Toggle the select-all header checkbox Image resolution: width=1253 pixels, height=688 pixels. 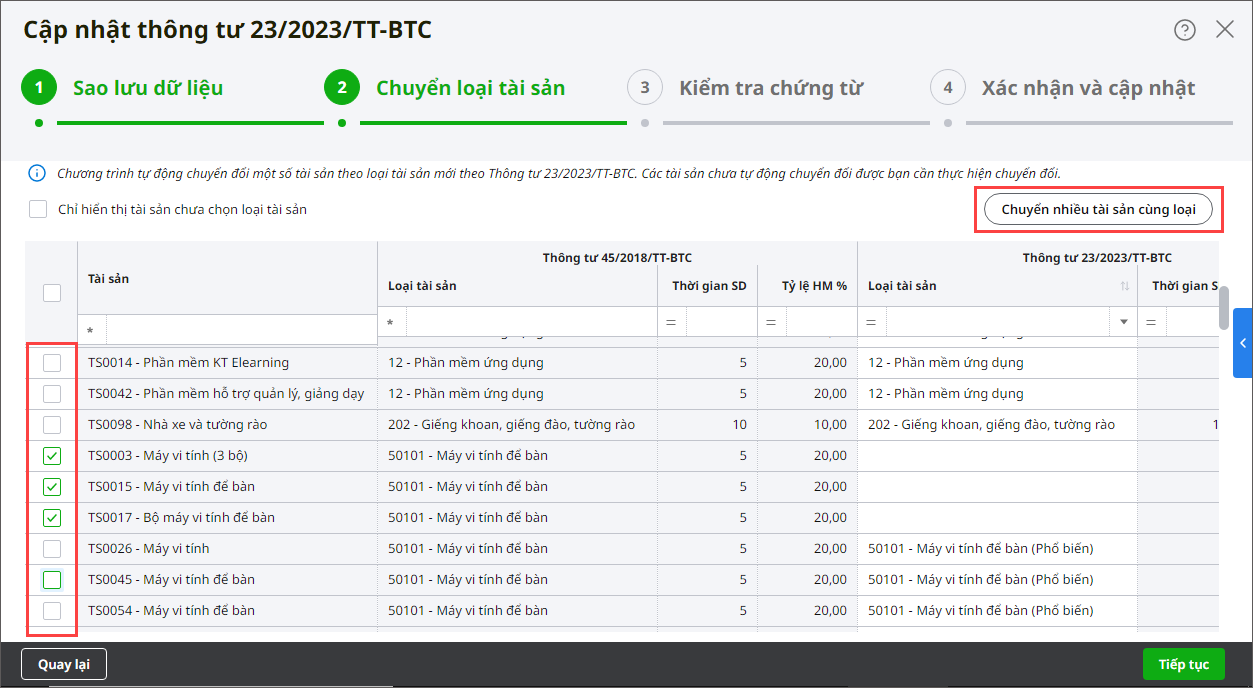coord(52,293)
